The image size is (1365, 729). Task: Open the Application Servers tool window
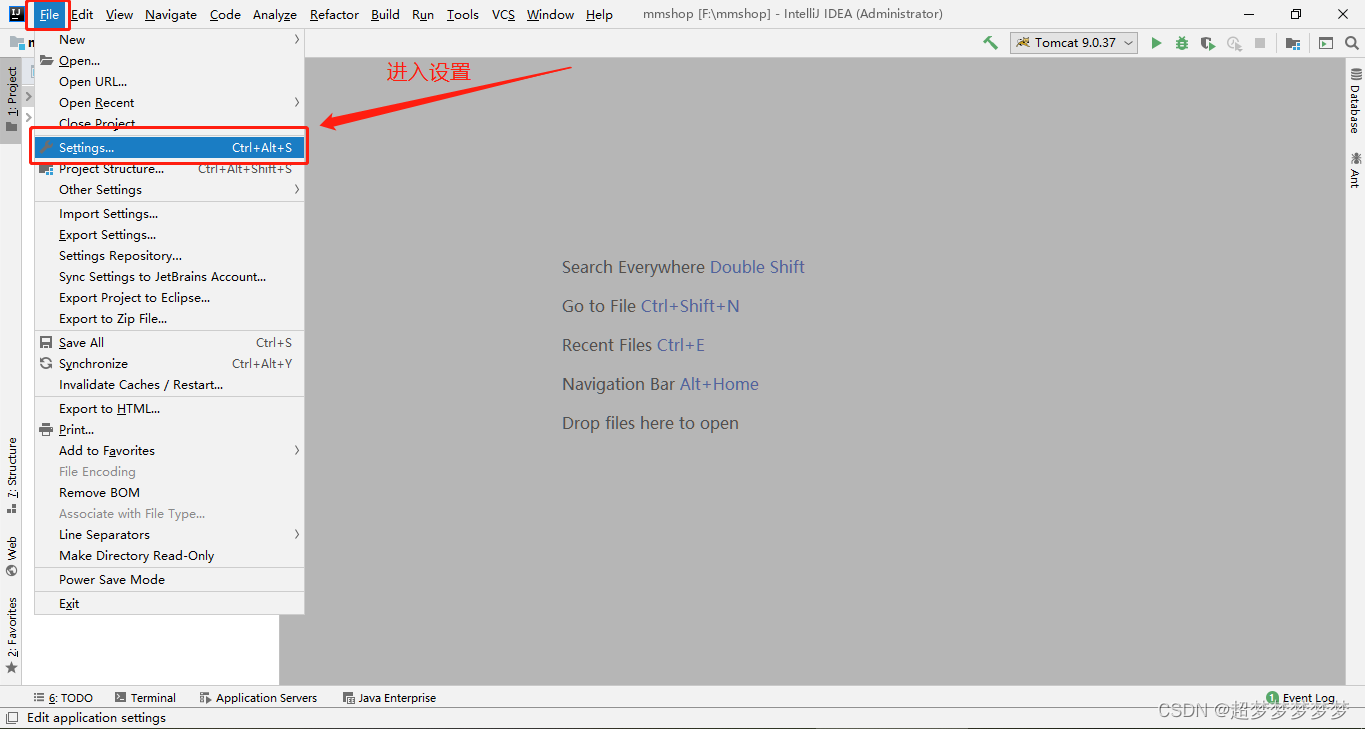pos(258,698)
